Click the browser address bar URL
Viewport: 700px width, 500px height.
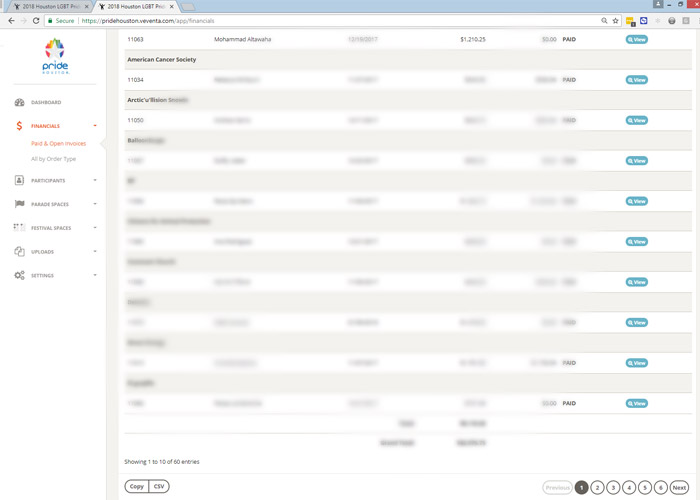point(148,21)
